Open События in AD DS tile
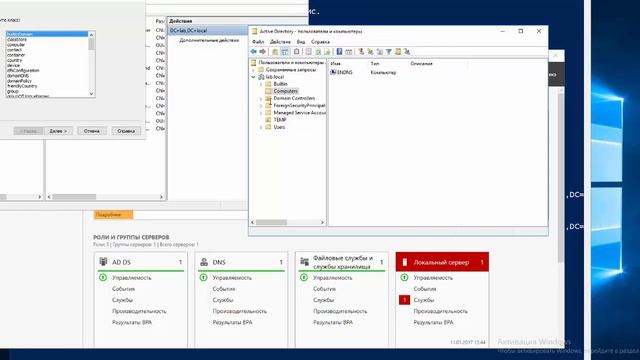The image size is (640, 360). click(123, 289)
